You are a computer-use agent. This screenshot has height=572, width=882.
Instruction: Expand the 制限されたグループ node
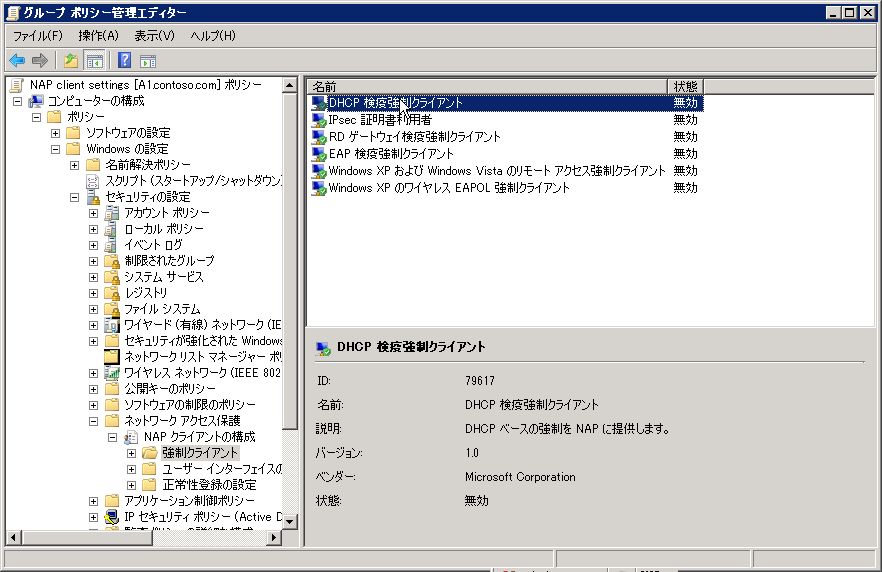tap(93, 262)
